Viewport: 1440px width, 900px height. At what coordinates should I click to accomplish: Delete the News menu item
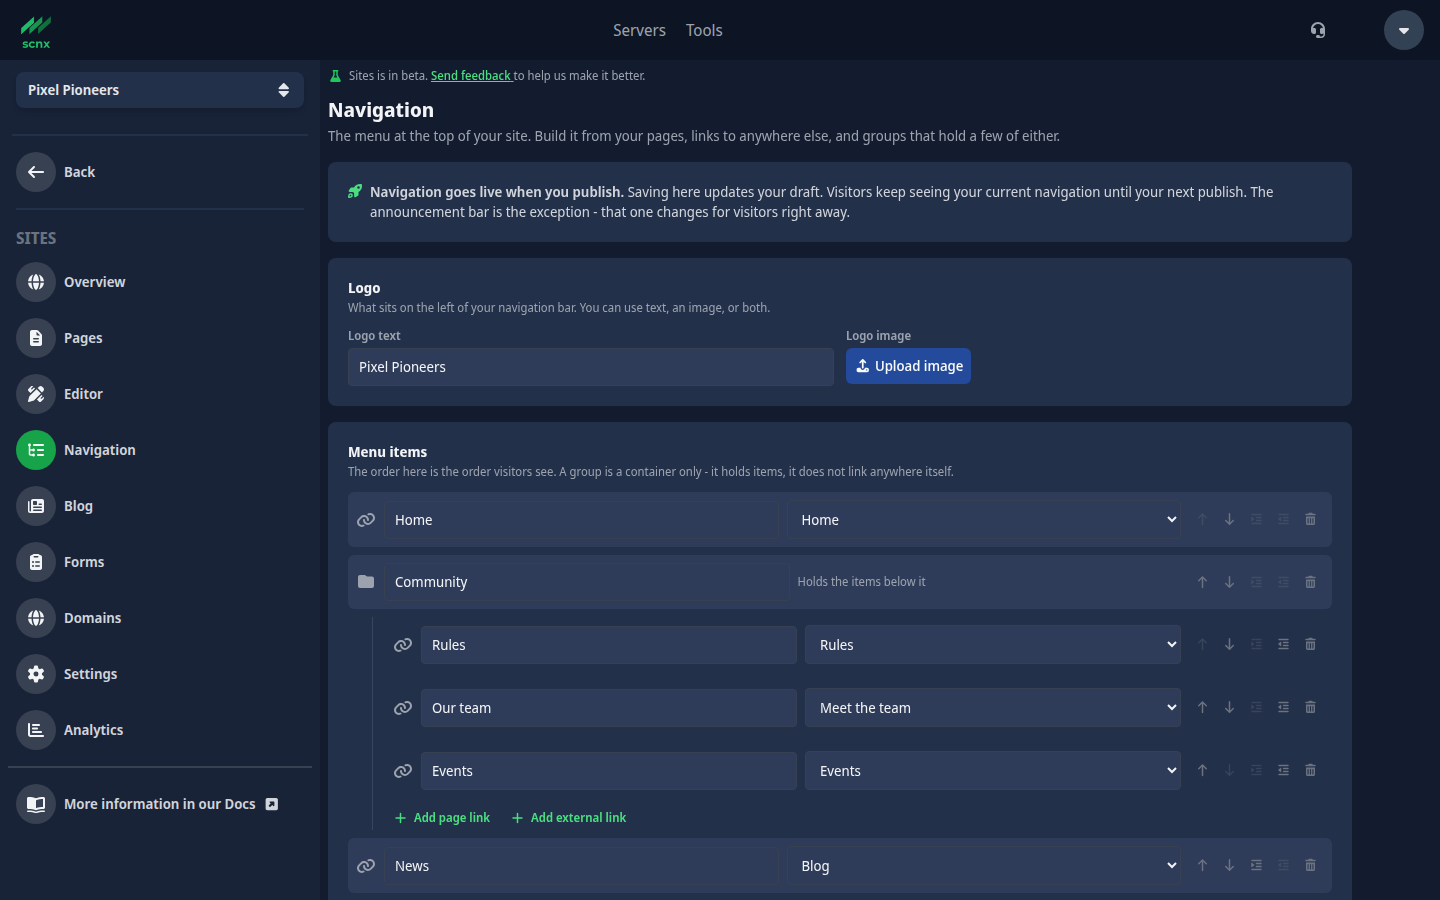click(1310, 865)
